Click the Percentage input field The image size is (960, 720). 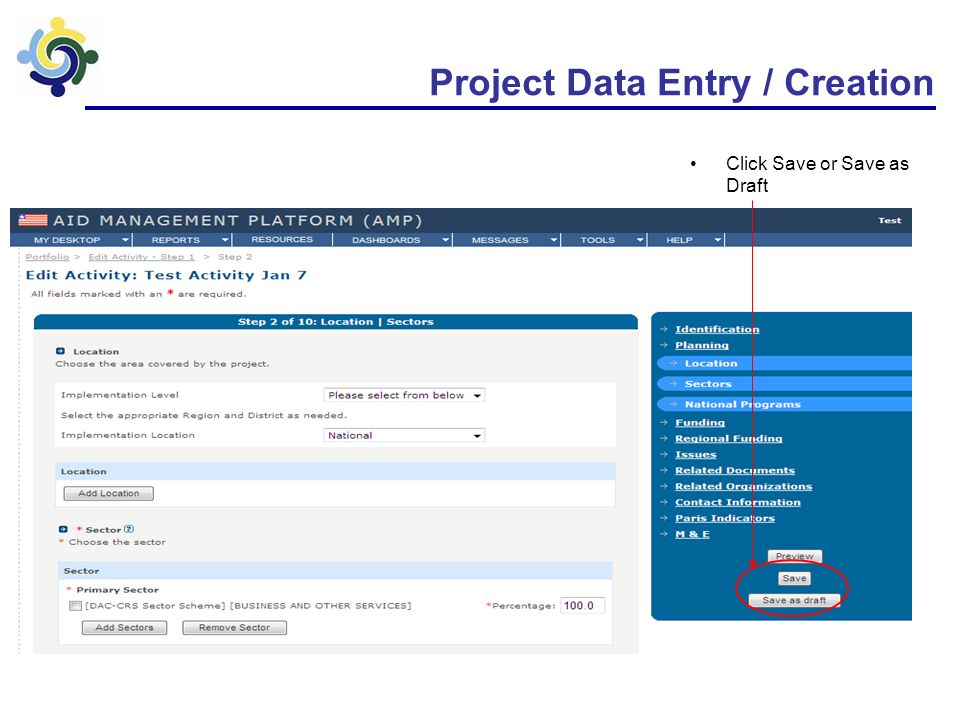coord(582,606)
